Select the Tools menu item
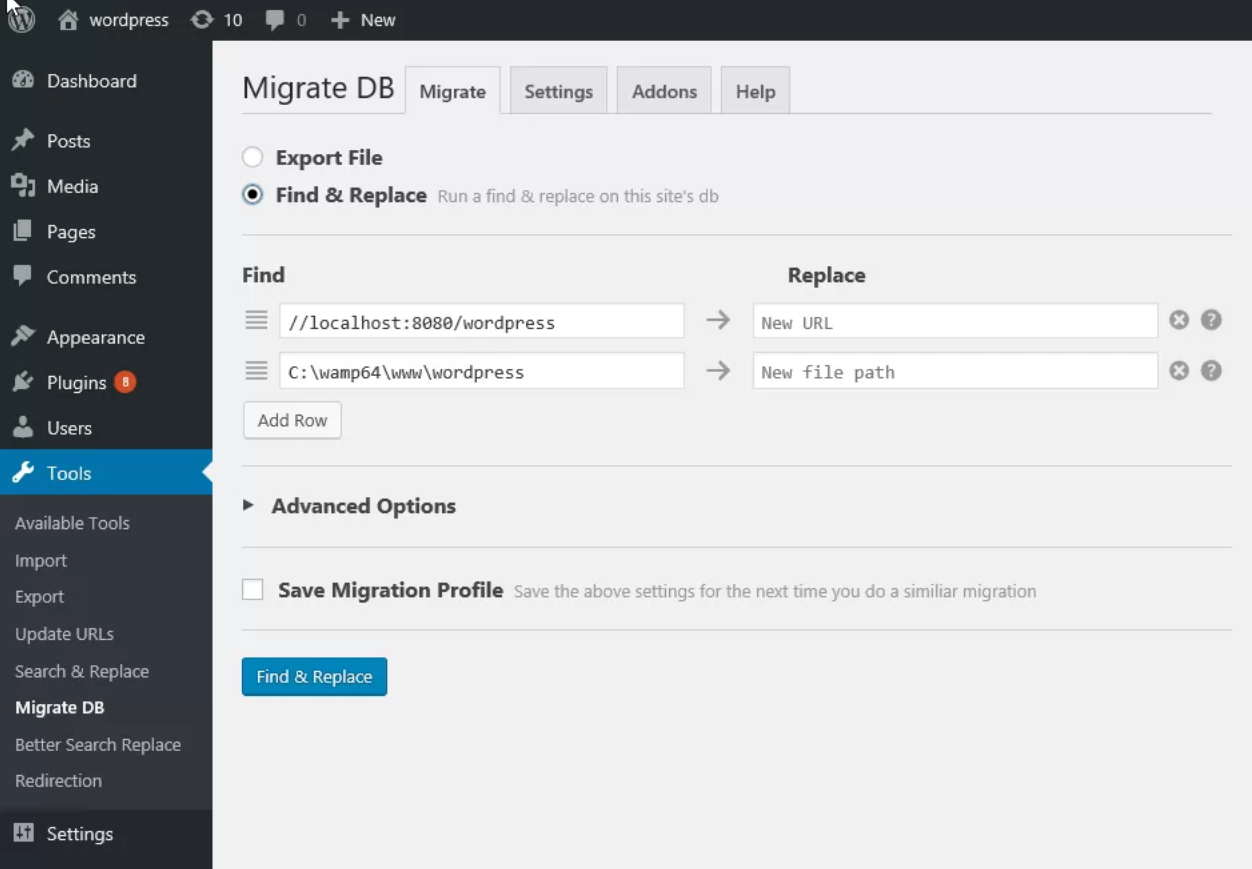Viewport: 1252px width, 869px height. 106,473
